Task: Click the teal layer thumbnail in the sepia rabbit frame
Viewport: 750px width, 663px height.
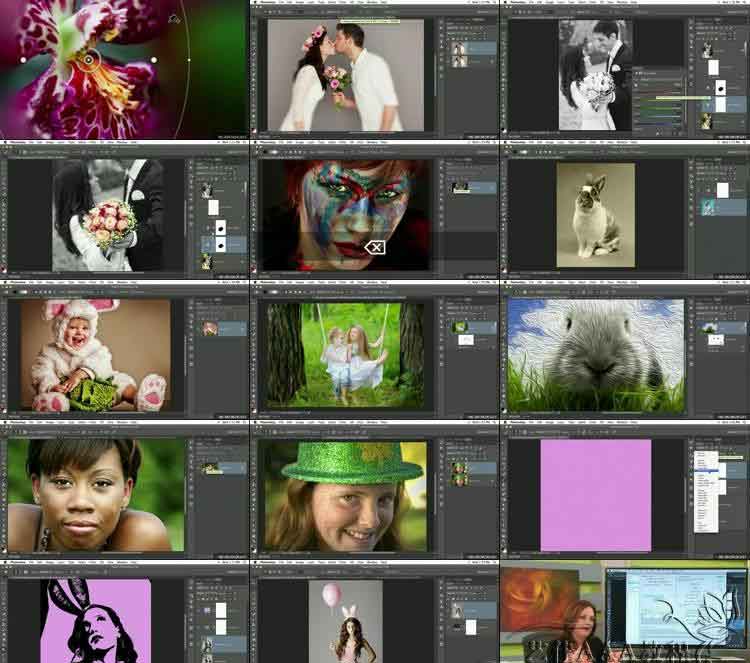Action: click(709, 207)
